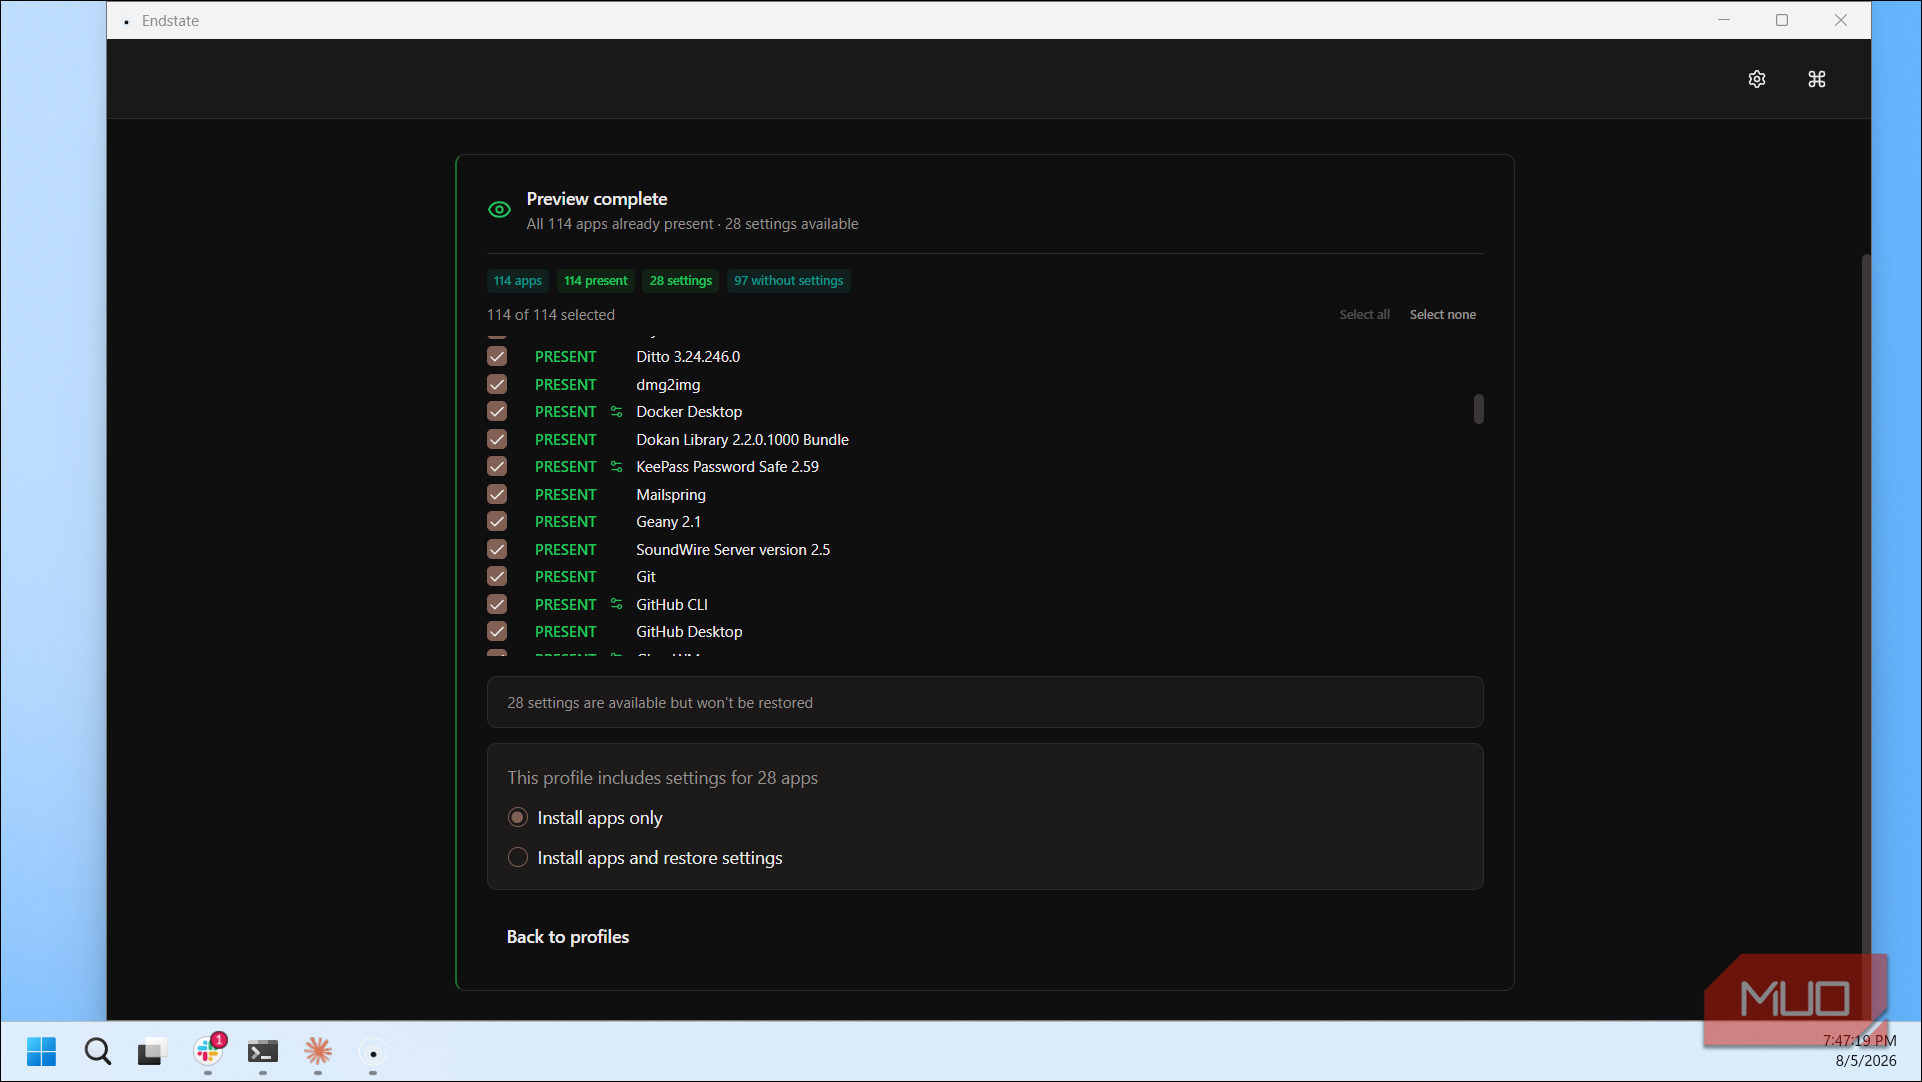This screenshot has height=1082, width=1922.
Task: Click the 28 settings filter chip
Action: click(x=681, y=281)
